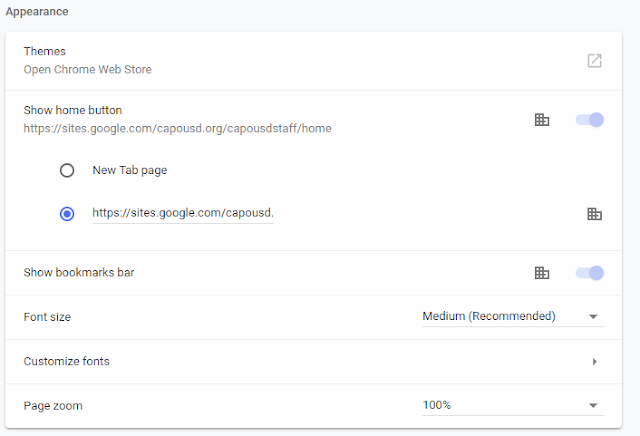Open the Page zoom dropdown
Image resolution: width=640 pixels, height=436 pixels.
(512, 405)
